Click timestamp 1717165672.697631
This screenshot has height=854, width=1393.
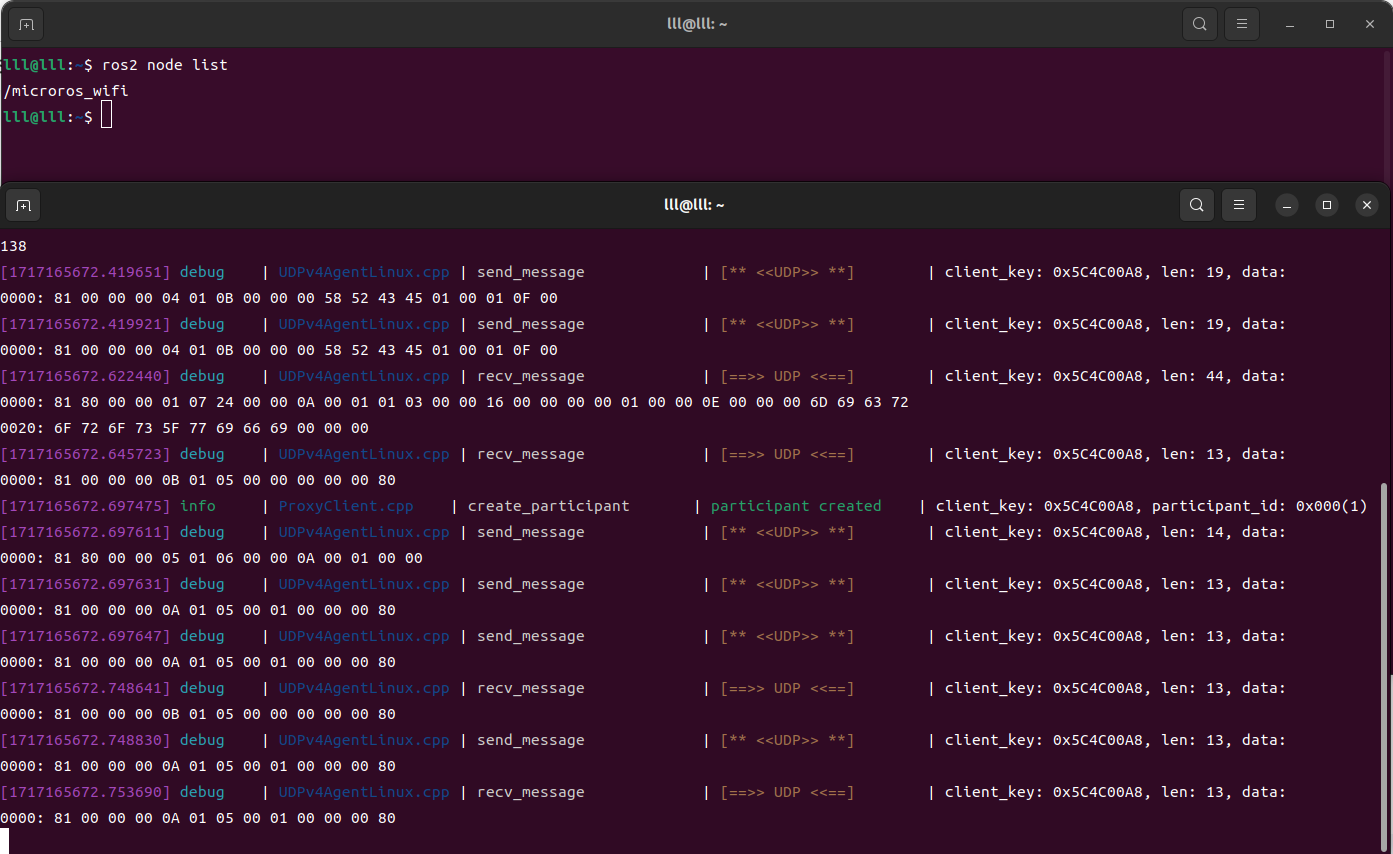point(86,584)
